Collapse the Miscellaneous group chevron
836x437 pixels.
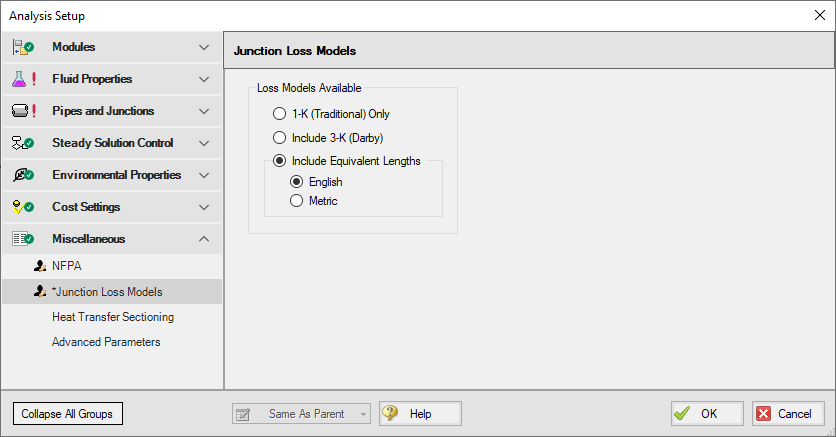point(204,239)
